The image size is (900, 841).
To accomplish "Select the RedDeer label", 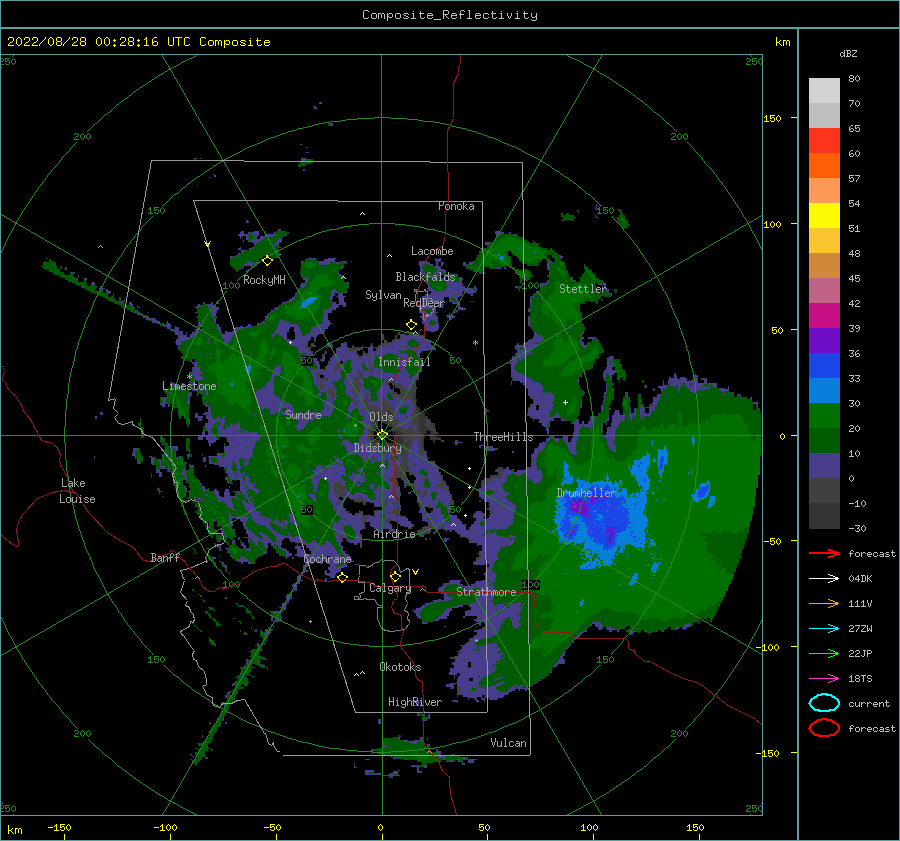I will pyautogui.click(x=424, y=303).
